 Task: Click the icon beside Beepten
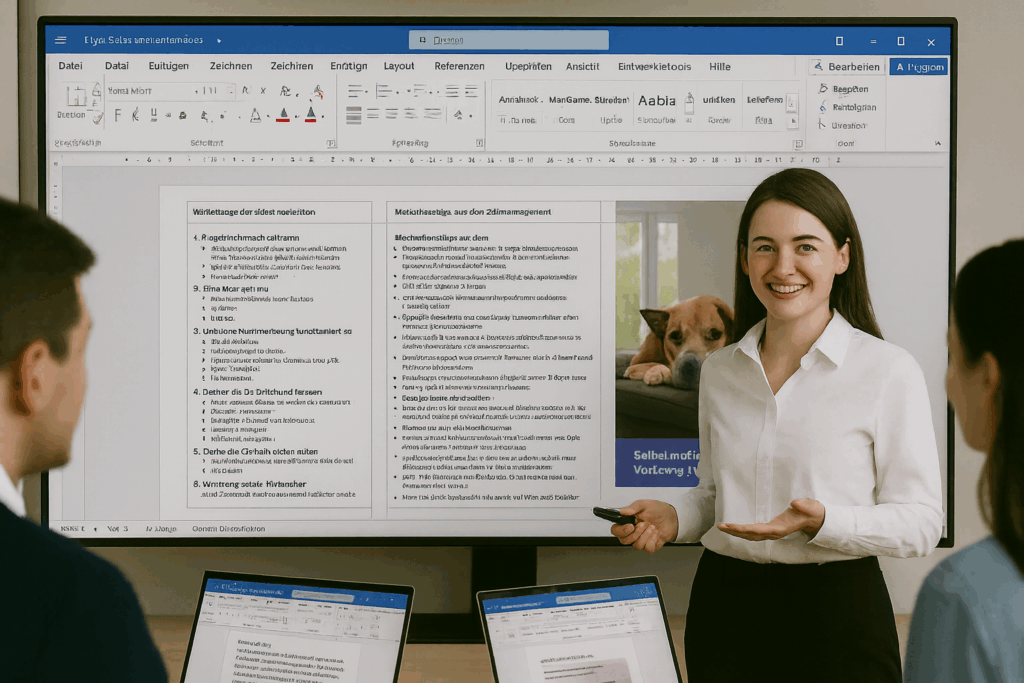[823, 89]
